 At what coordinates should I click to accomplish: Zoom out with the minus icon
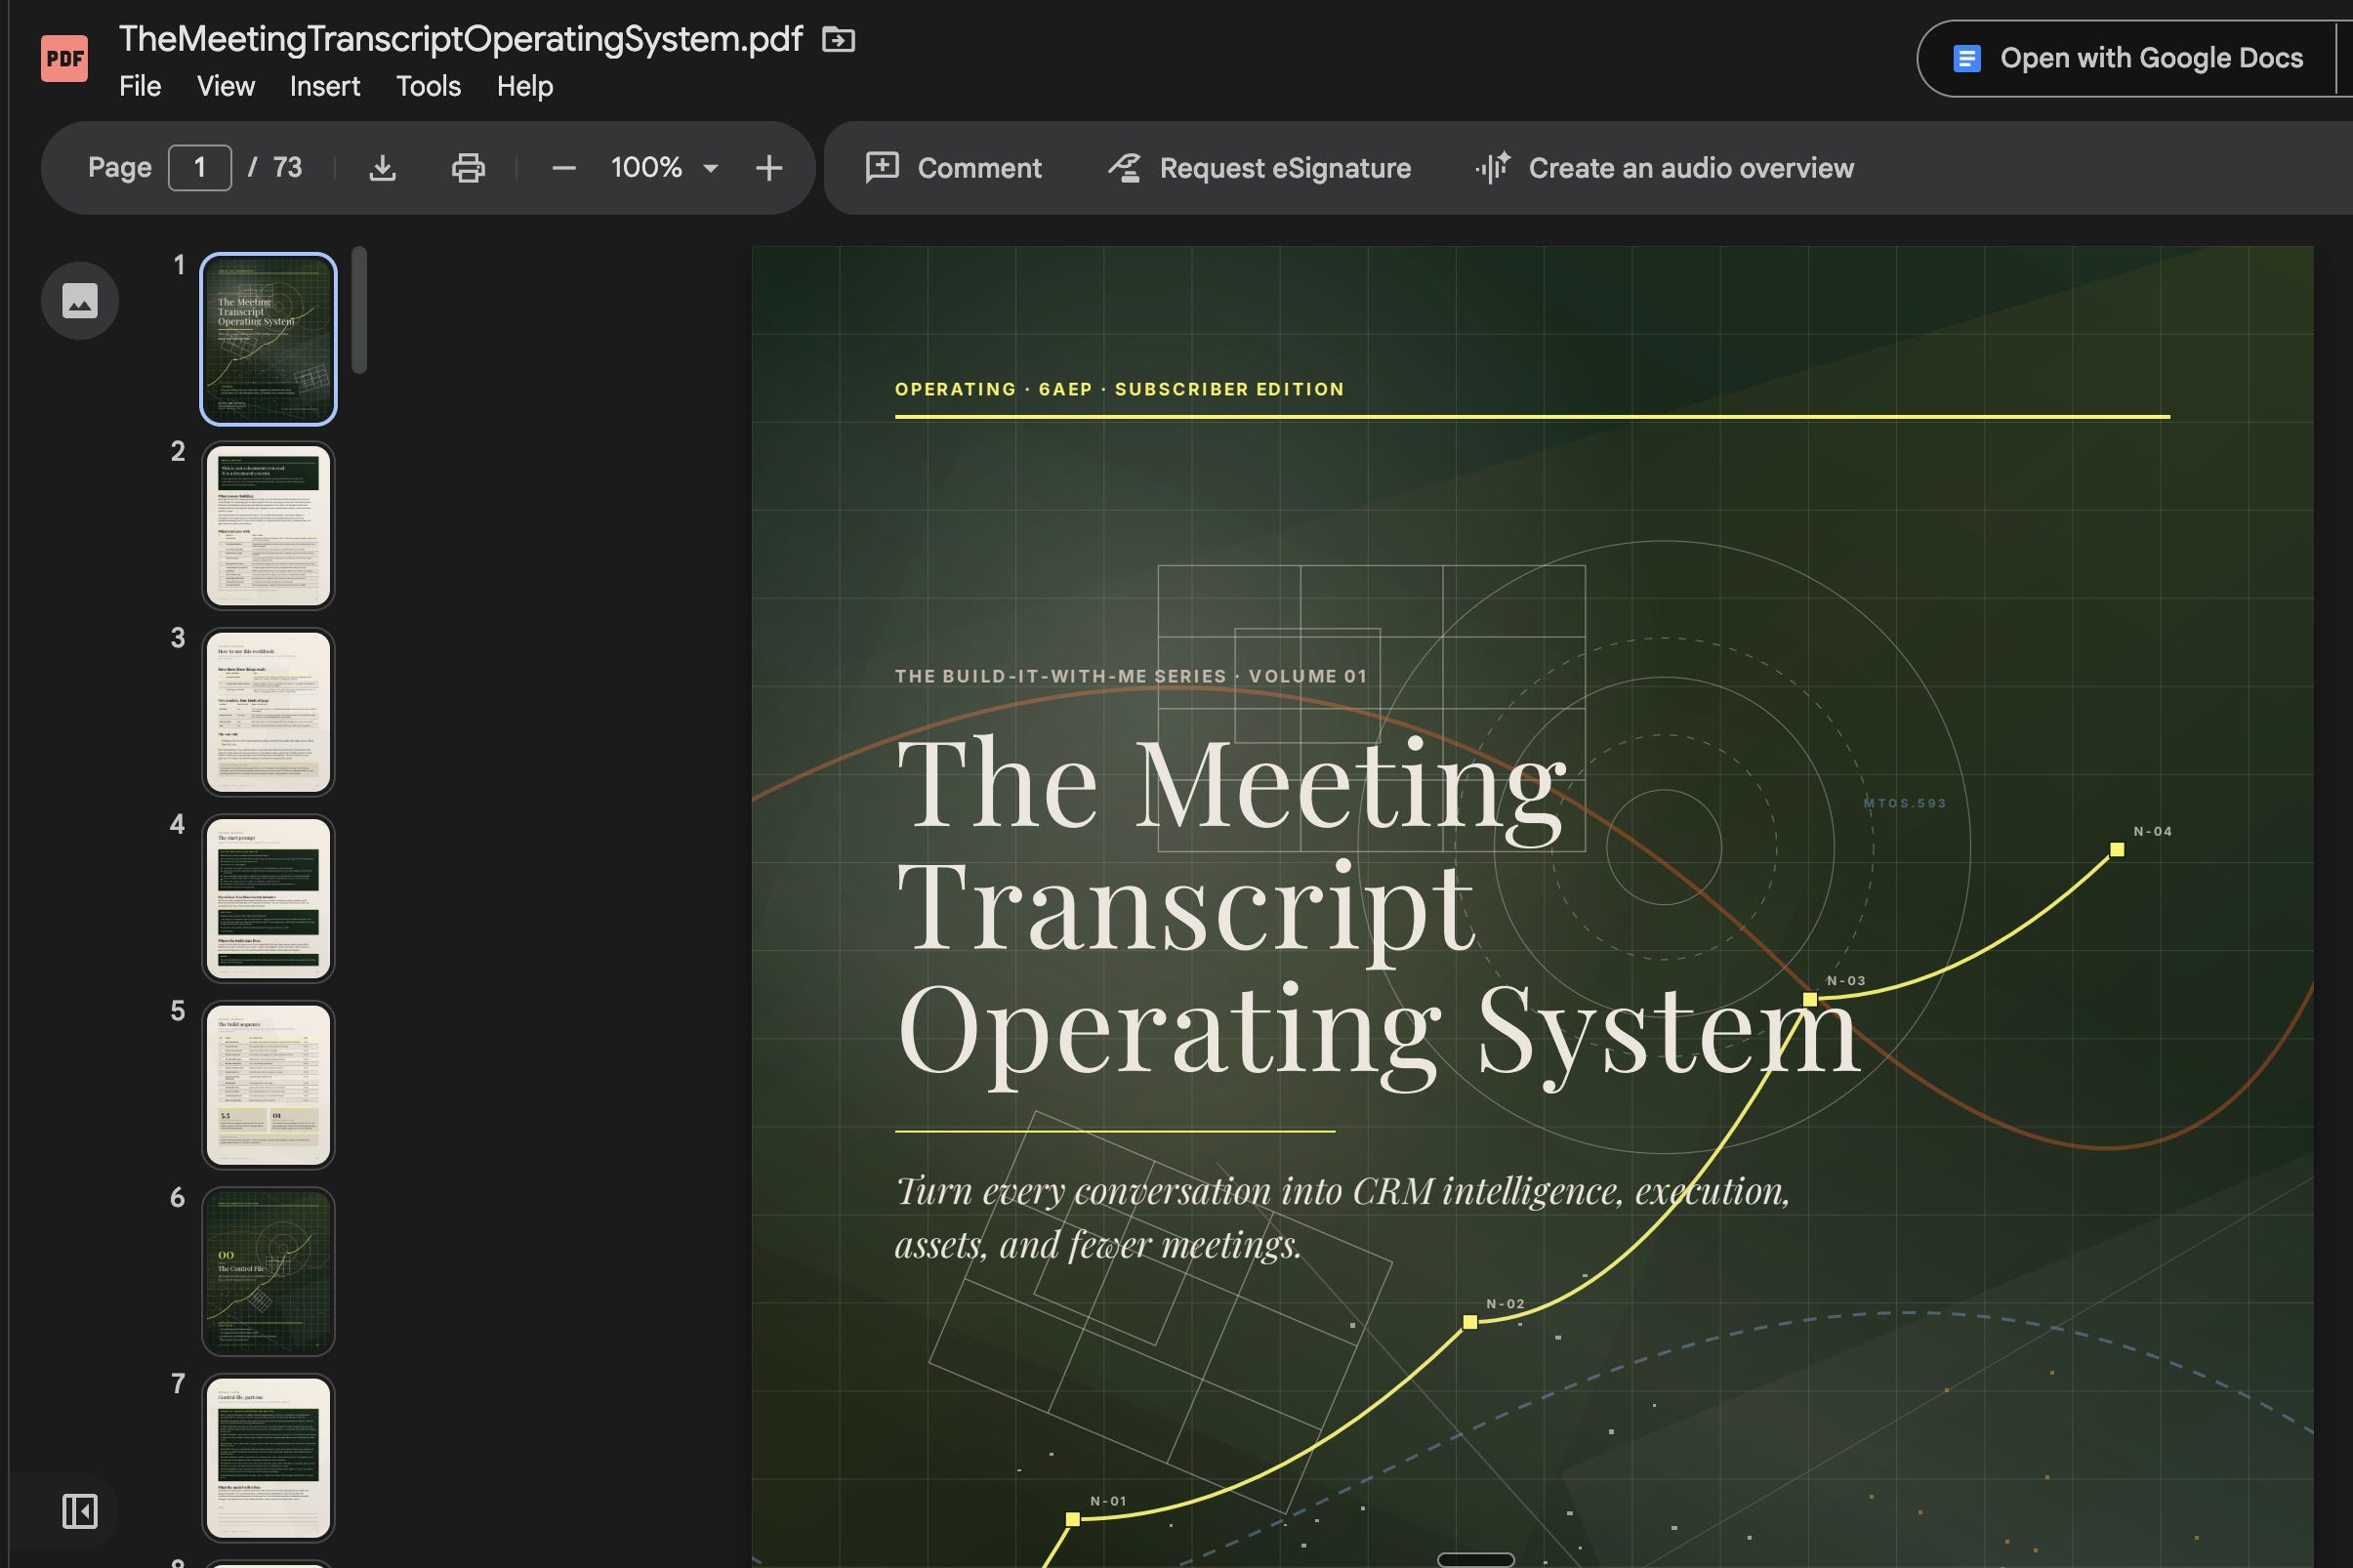coord(564,168)
